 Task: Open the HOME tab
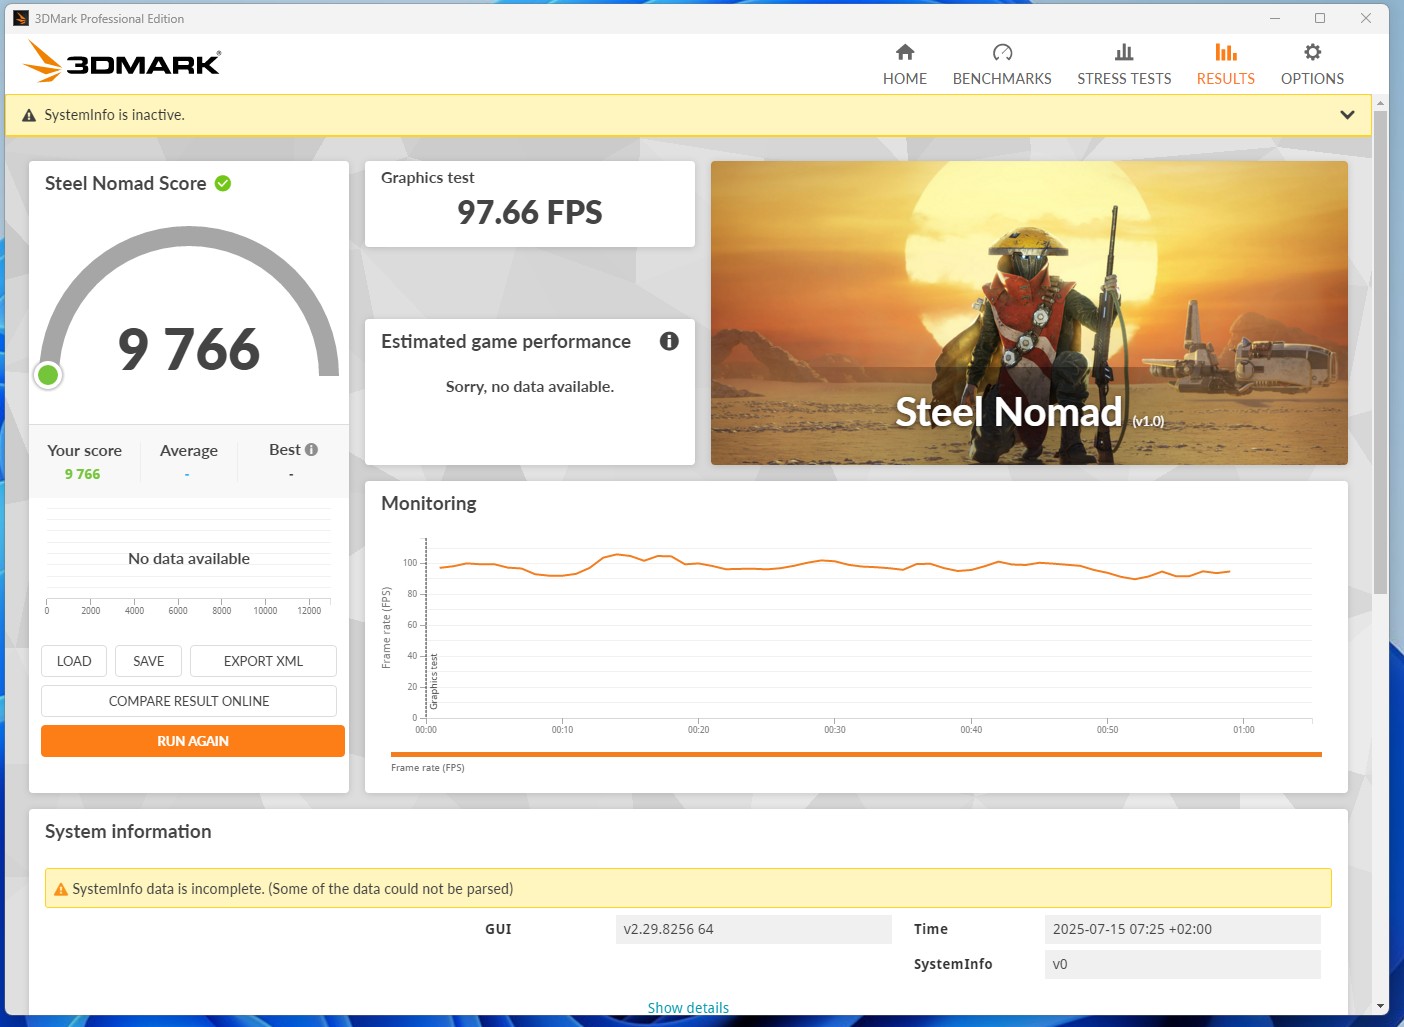point(904,65)
